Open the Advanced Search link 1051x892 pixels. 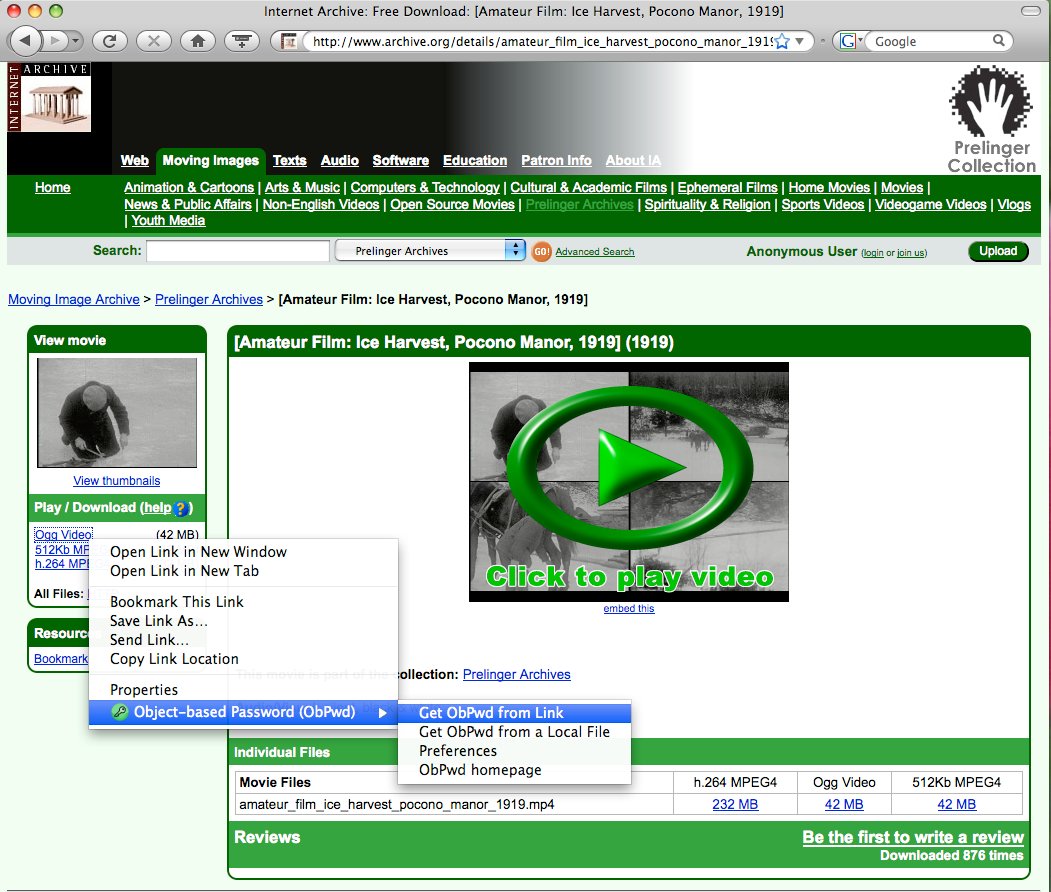(x=595, y=252)
